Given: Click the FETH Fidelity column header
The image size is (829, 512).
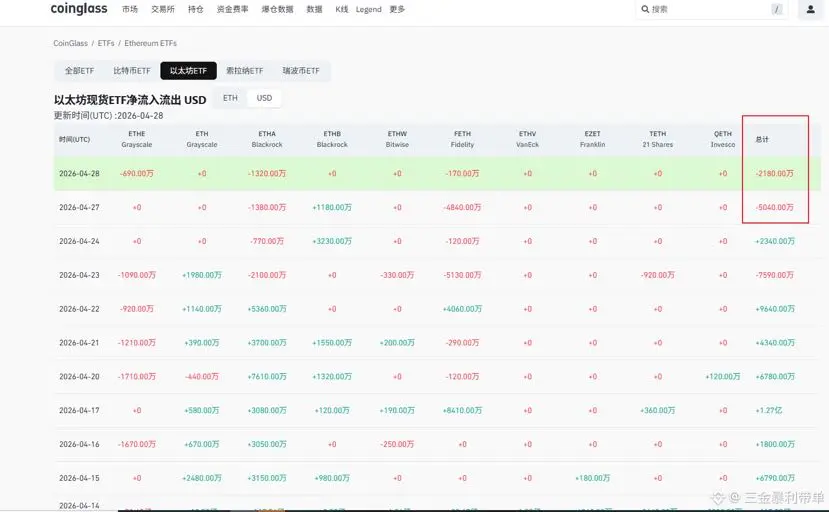Looking at the screenshot, I should tap(463, 139).
